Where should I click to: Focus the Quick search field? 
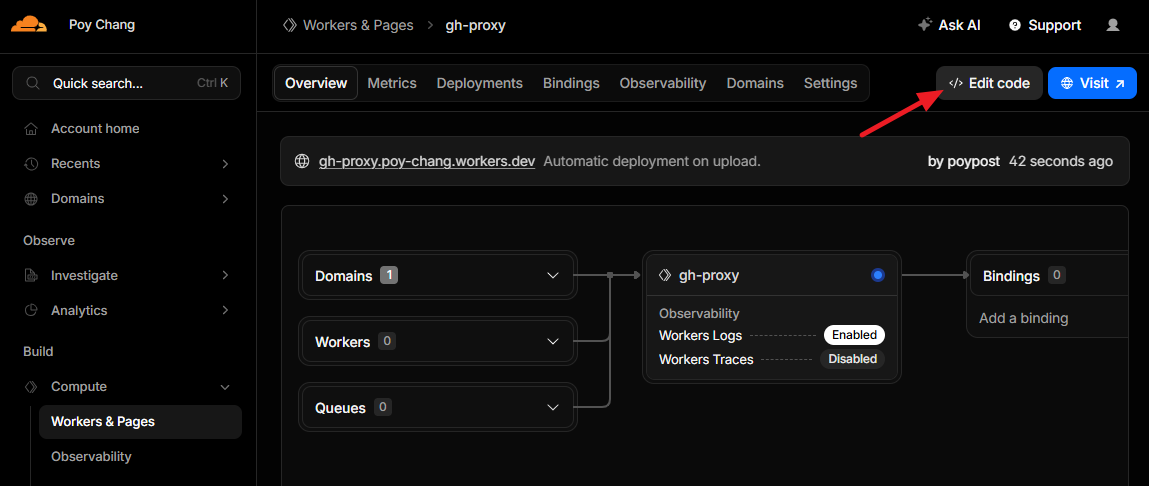point(126,84)
